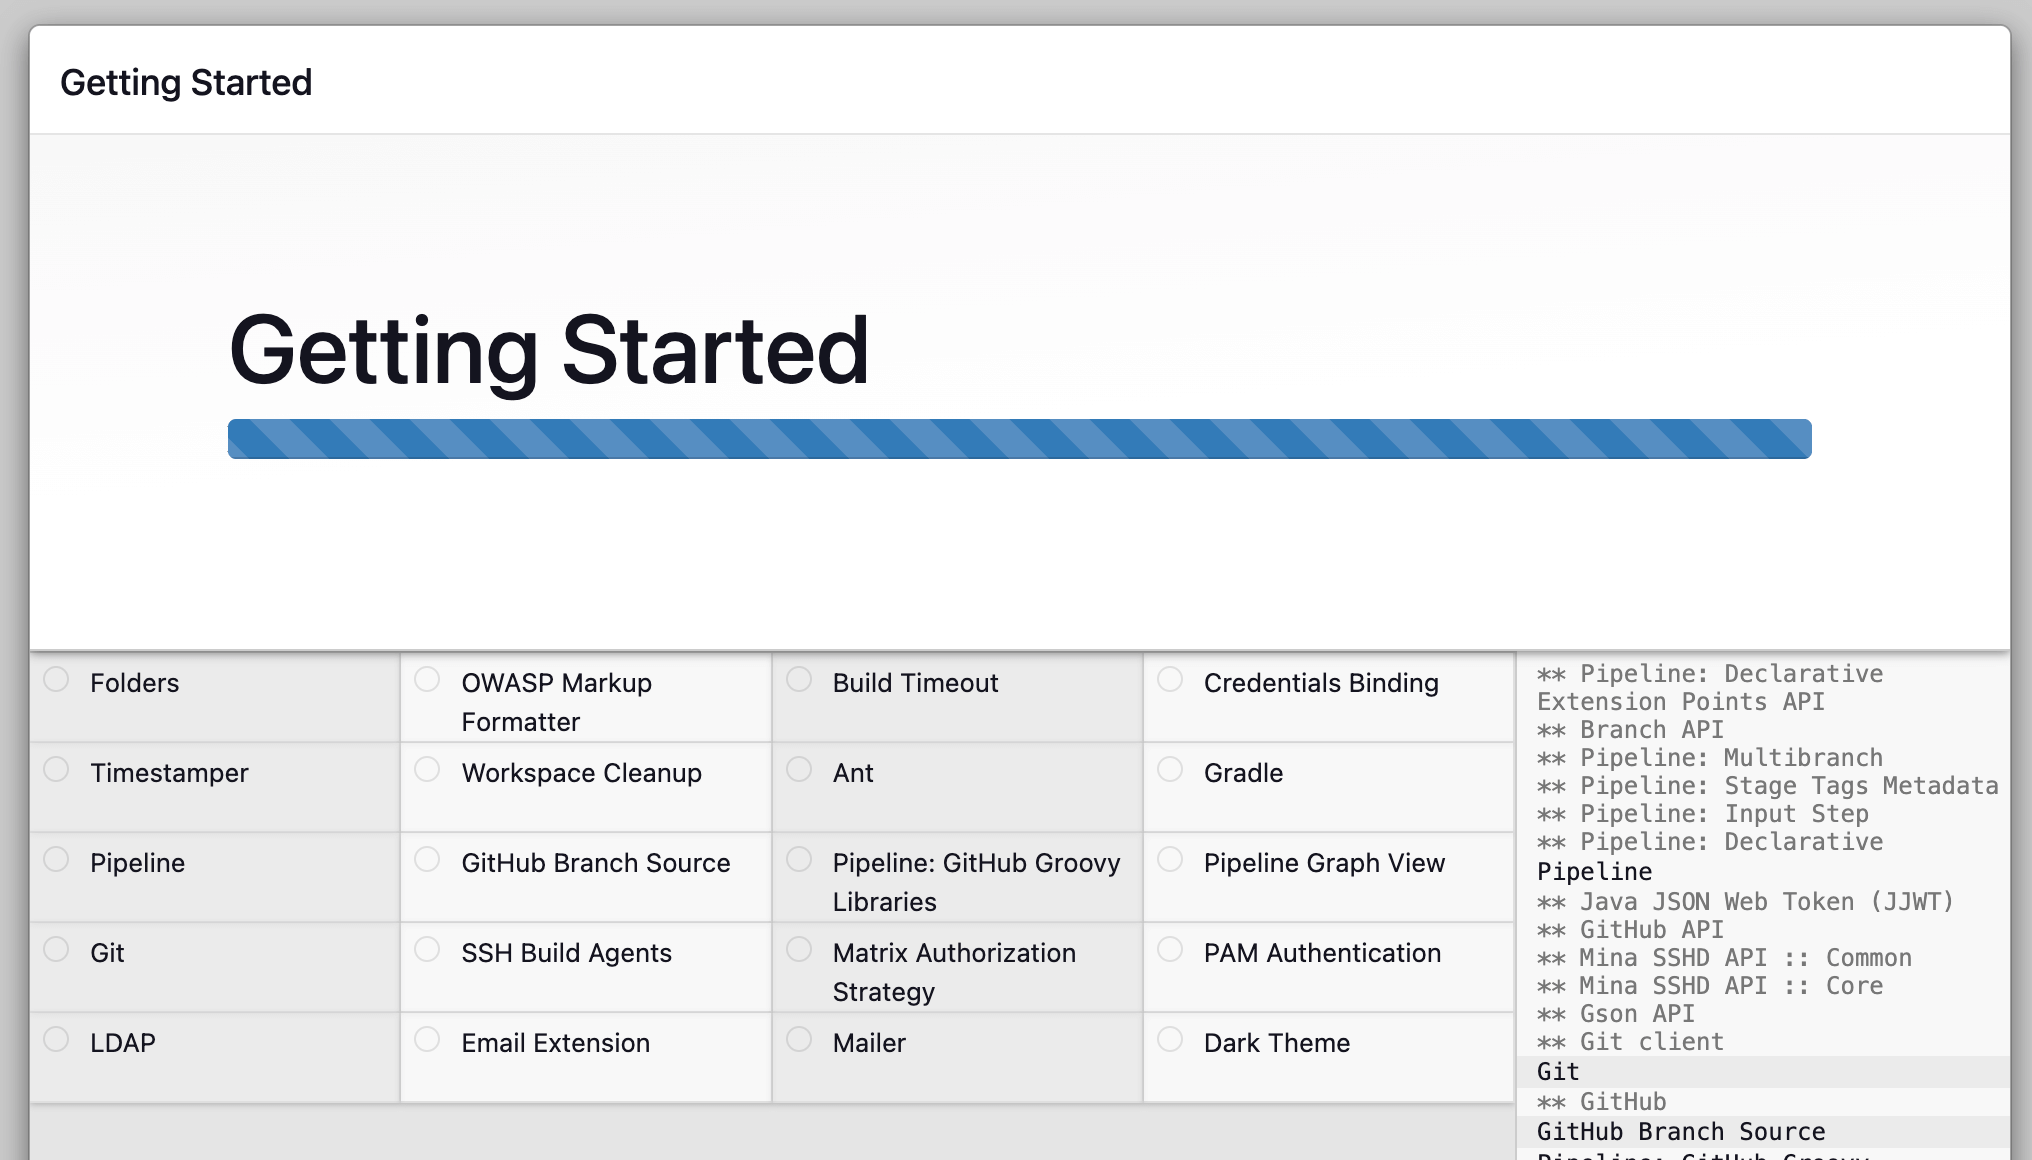2032x1160 pixels.
Task: Click the LDAP plugin status circle
Action: coord(57,1040)
